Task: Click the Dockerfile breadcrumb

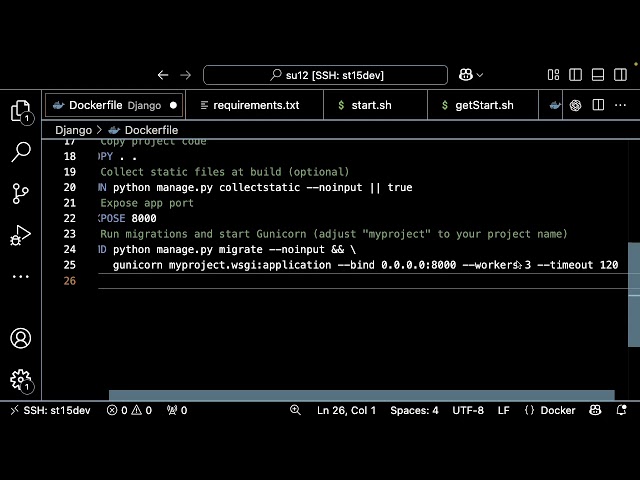Action: (151, 130)
